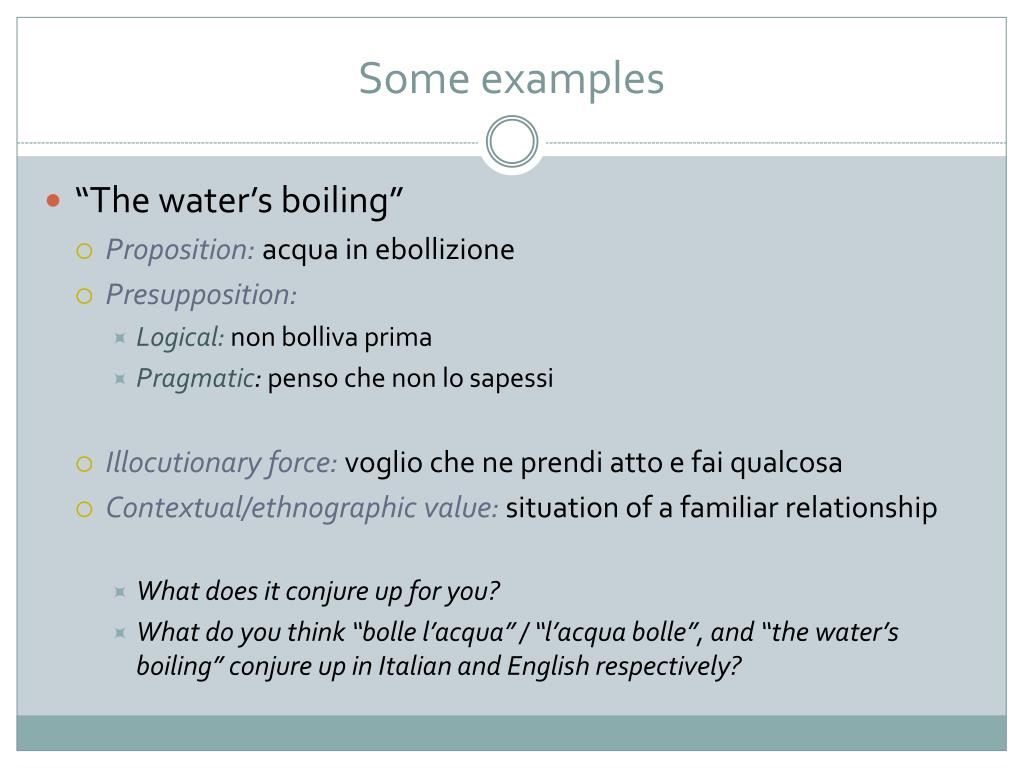Click "voglio che ne prendi atto e fai qualcosa"
This screenshot has width=1024, height=768.
594,463
